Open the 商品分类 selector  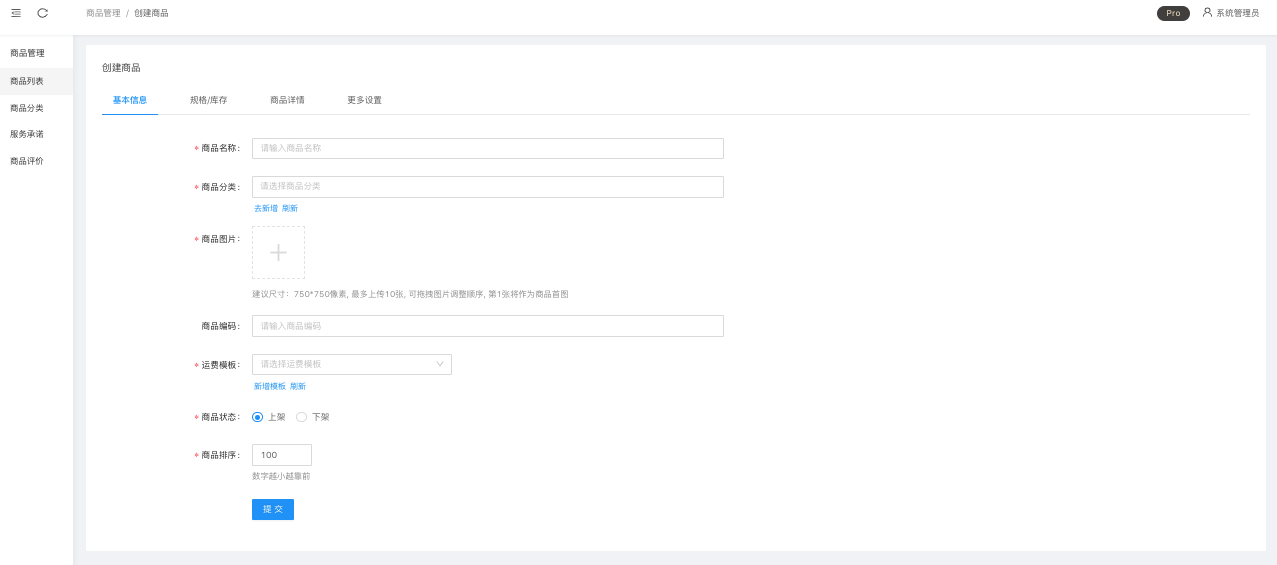[487, 187]
